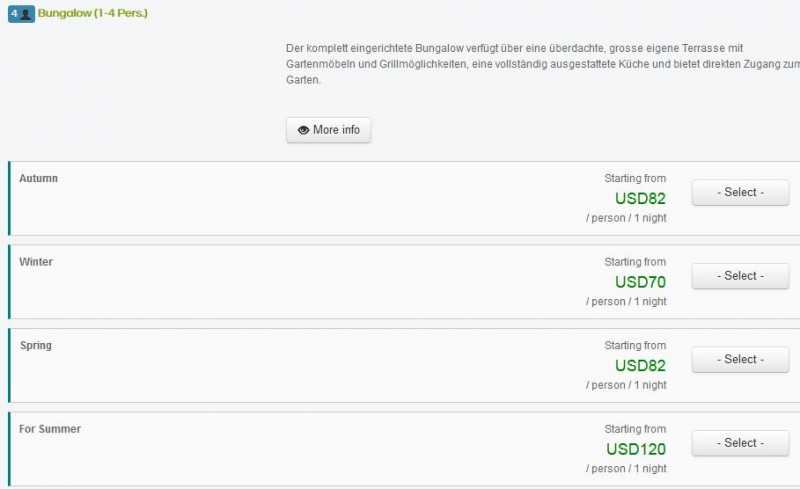Viewport: 800px width, 489px height.
Task: Expand the Select dropdown for Spring
Action: (x=740, y=359)
